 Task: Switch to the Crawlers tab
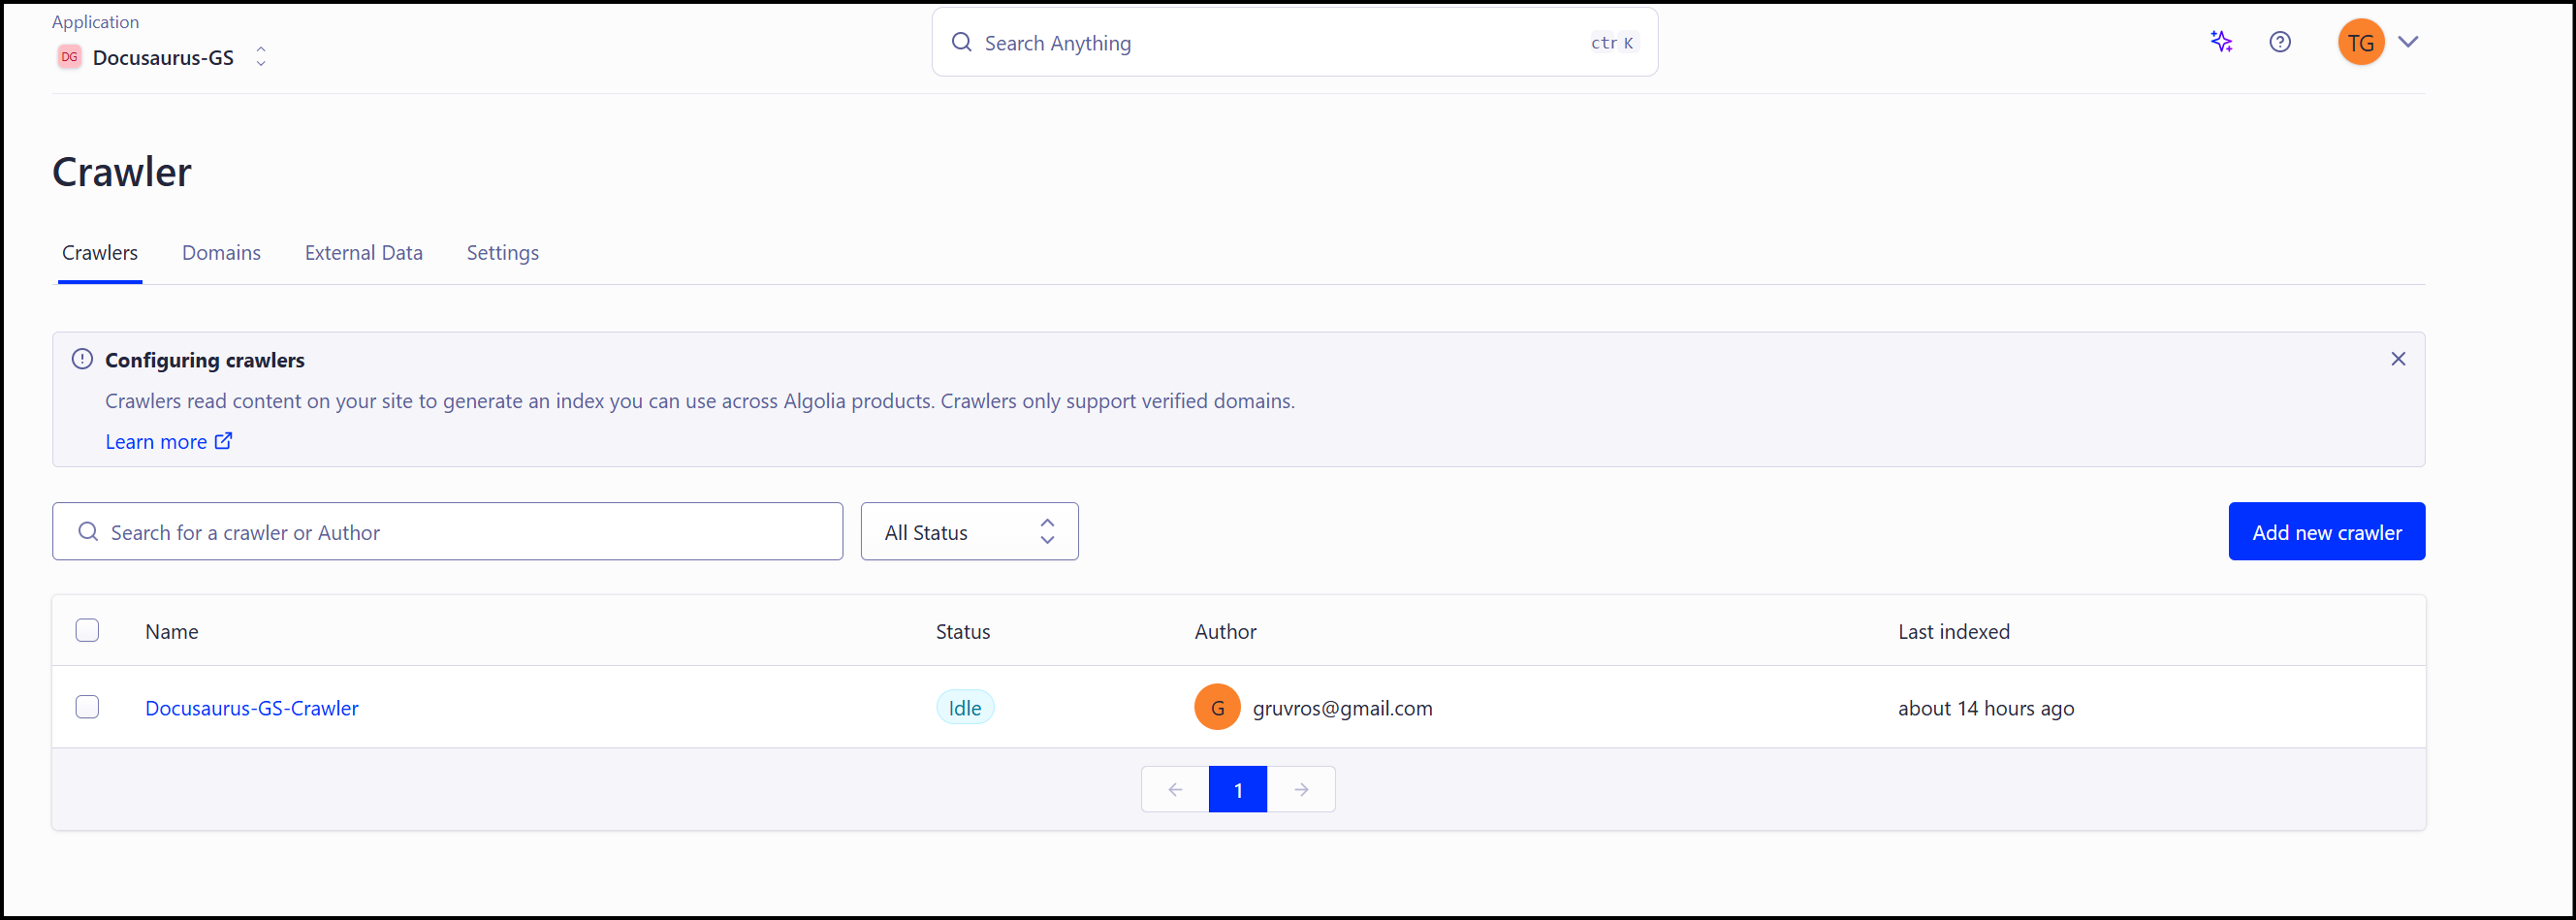pyautogui.click(x=100, y=253)
